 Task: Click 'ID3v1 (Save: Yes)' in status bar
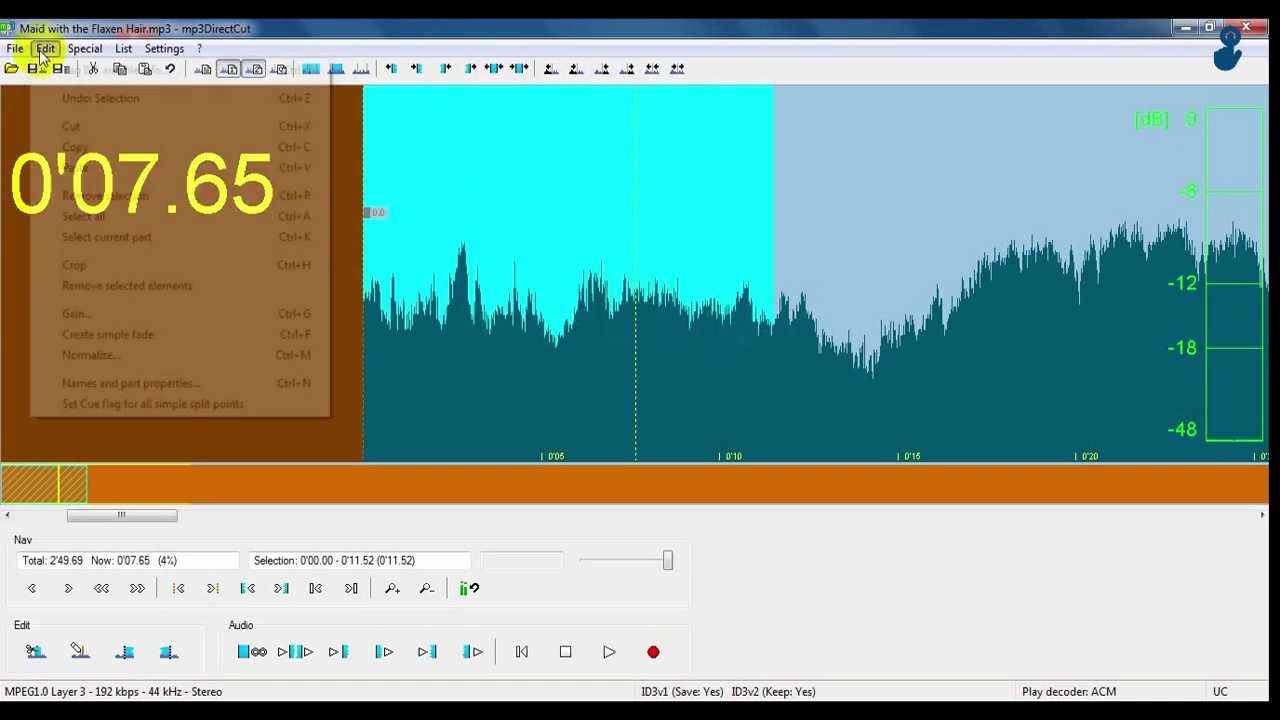[x=682, y=692]
